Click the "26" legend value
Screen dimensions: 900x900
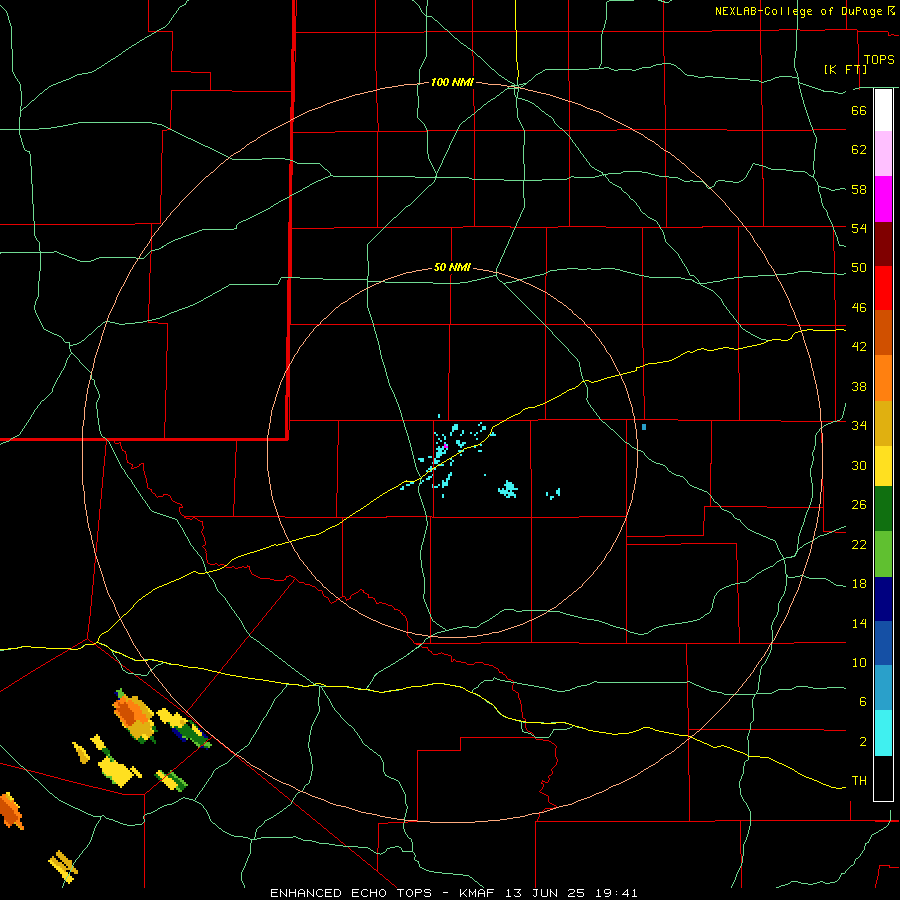coord(859,505)
